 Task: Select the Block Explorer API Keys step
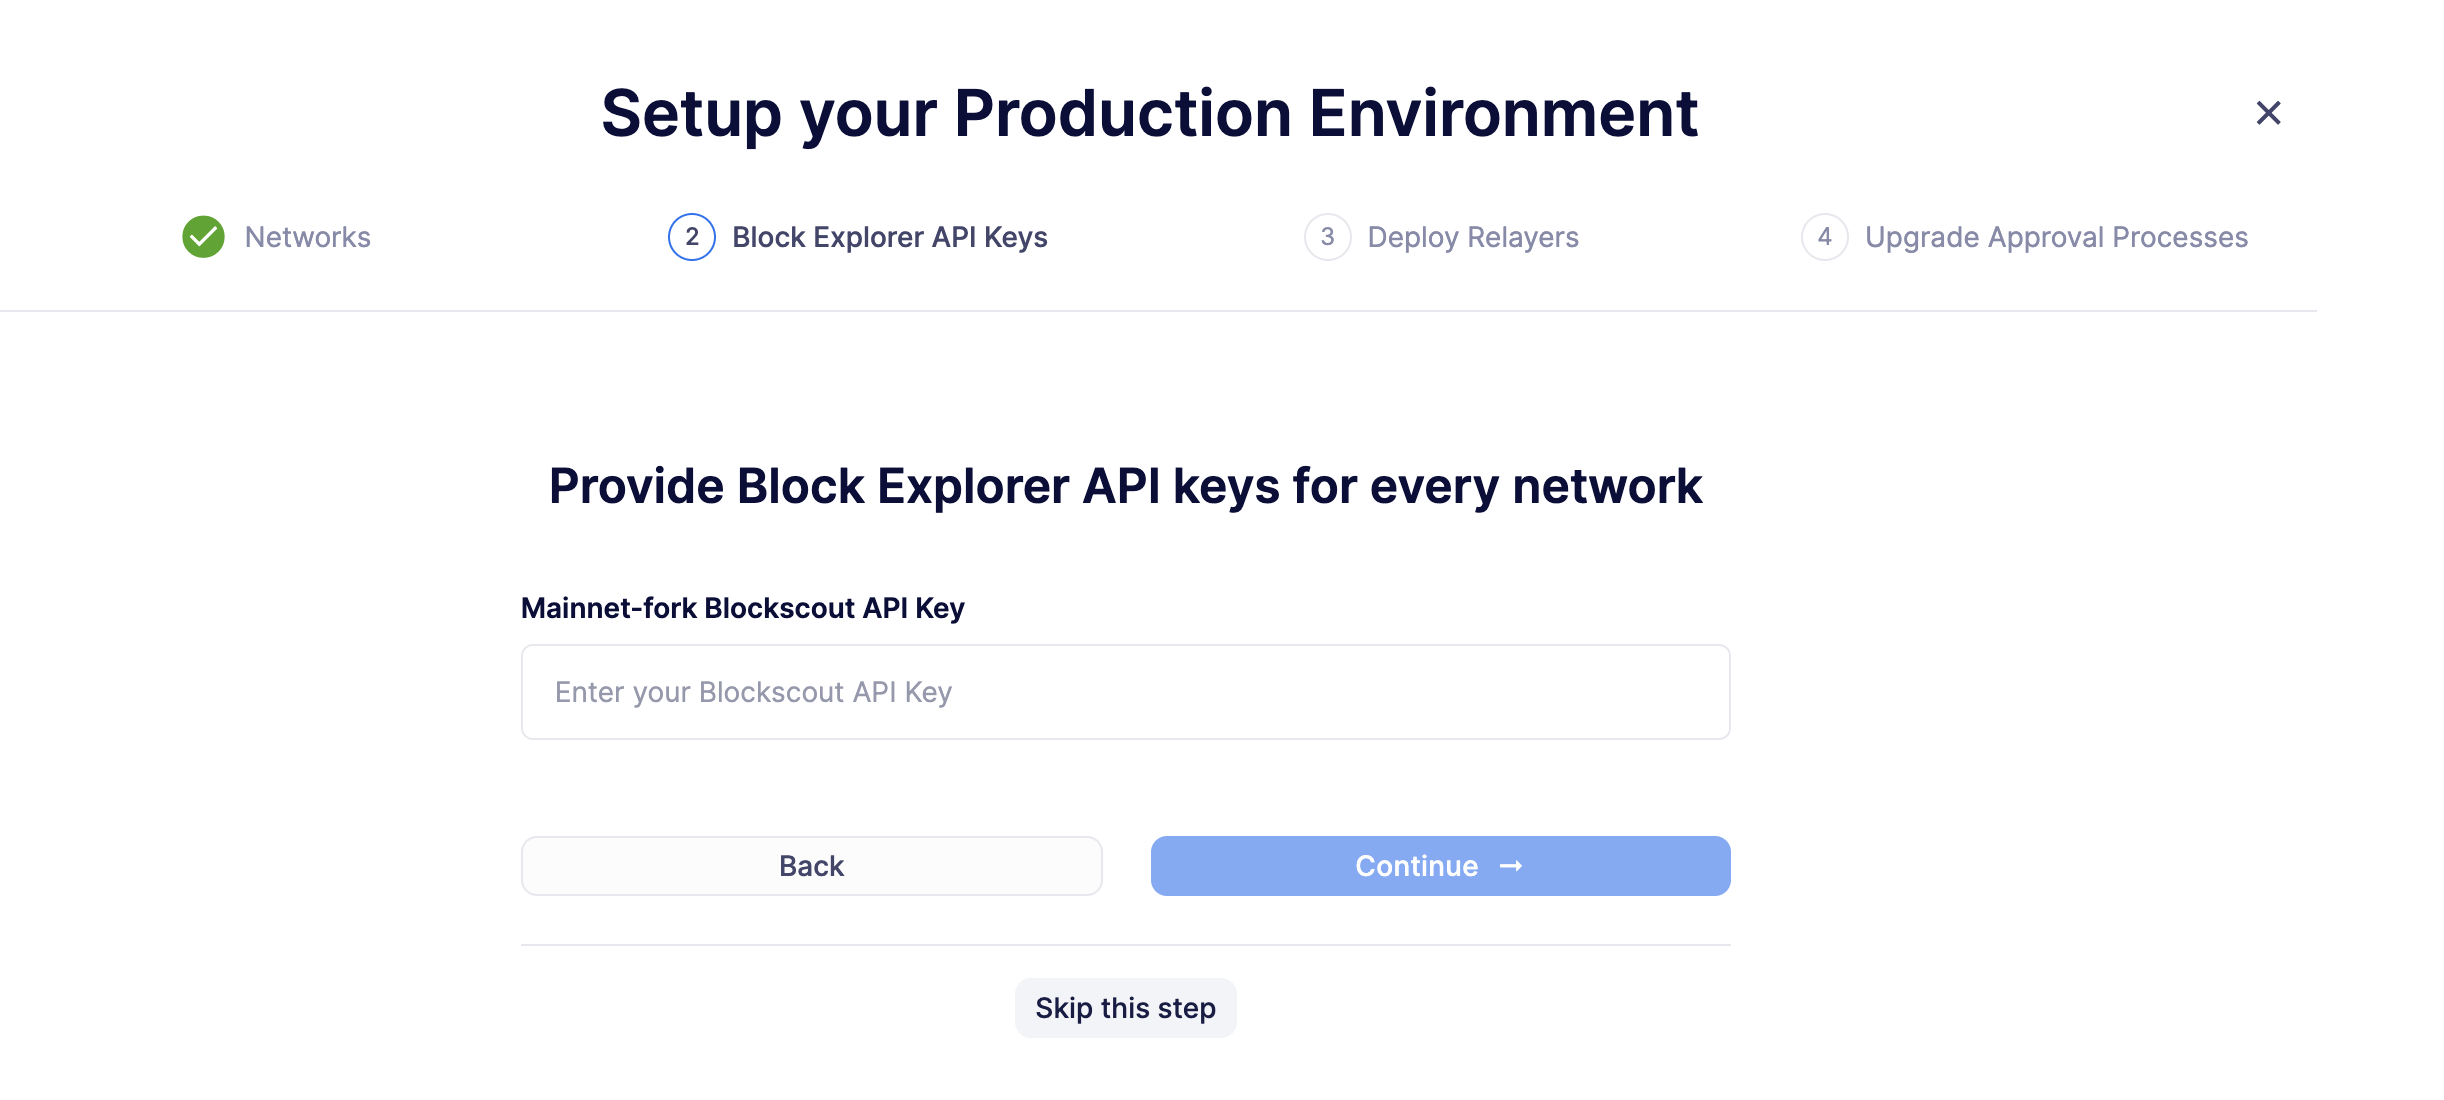(x=889, y=237)
